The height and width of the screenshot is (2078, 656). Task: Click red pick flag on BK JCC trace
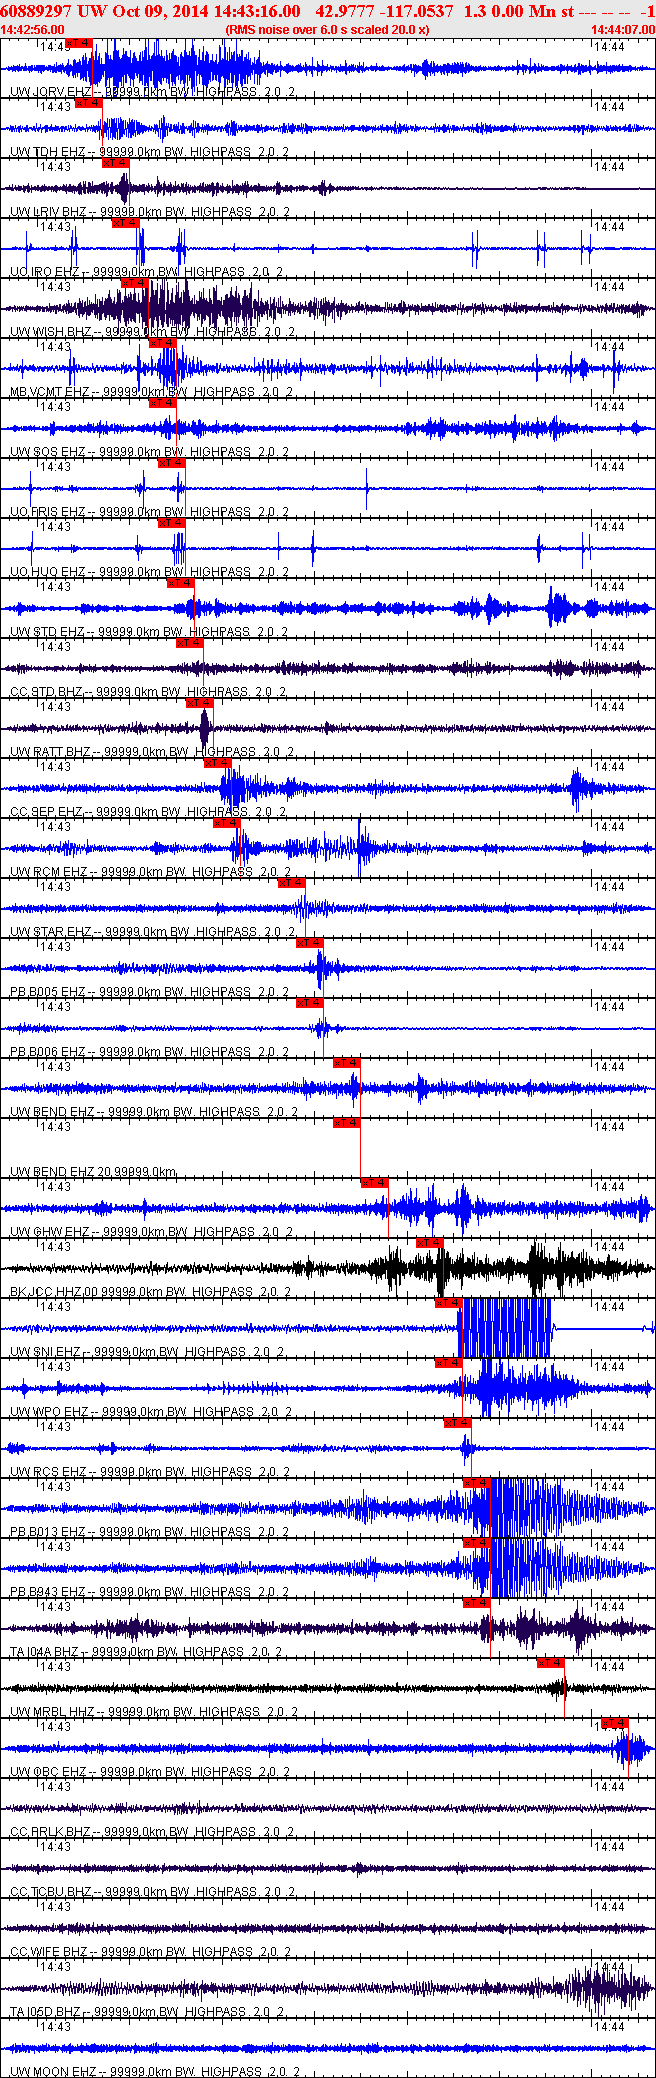[429, 1243]
